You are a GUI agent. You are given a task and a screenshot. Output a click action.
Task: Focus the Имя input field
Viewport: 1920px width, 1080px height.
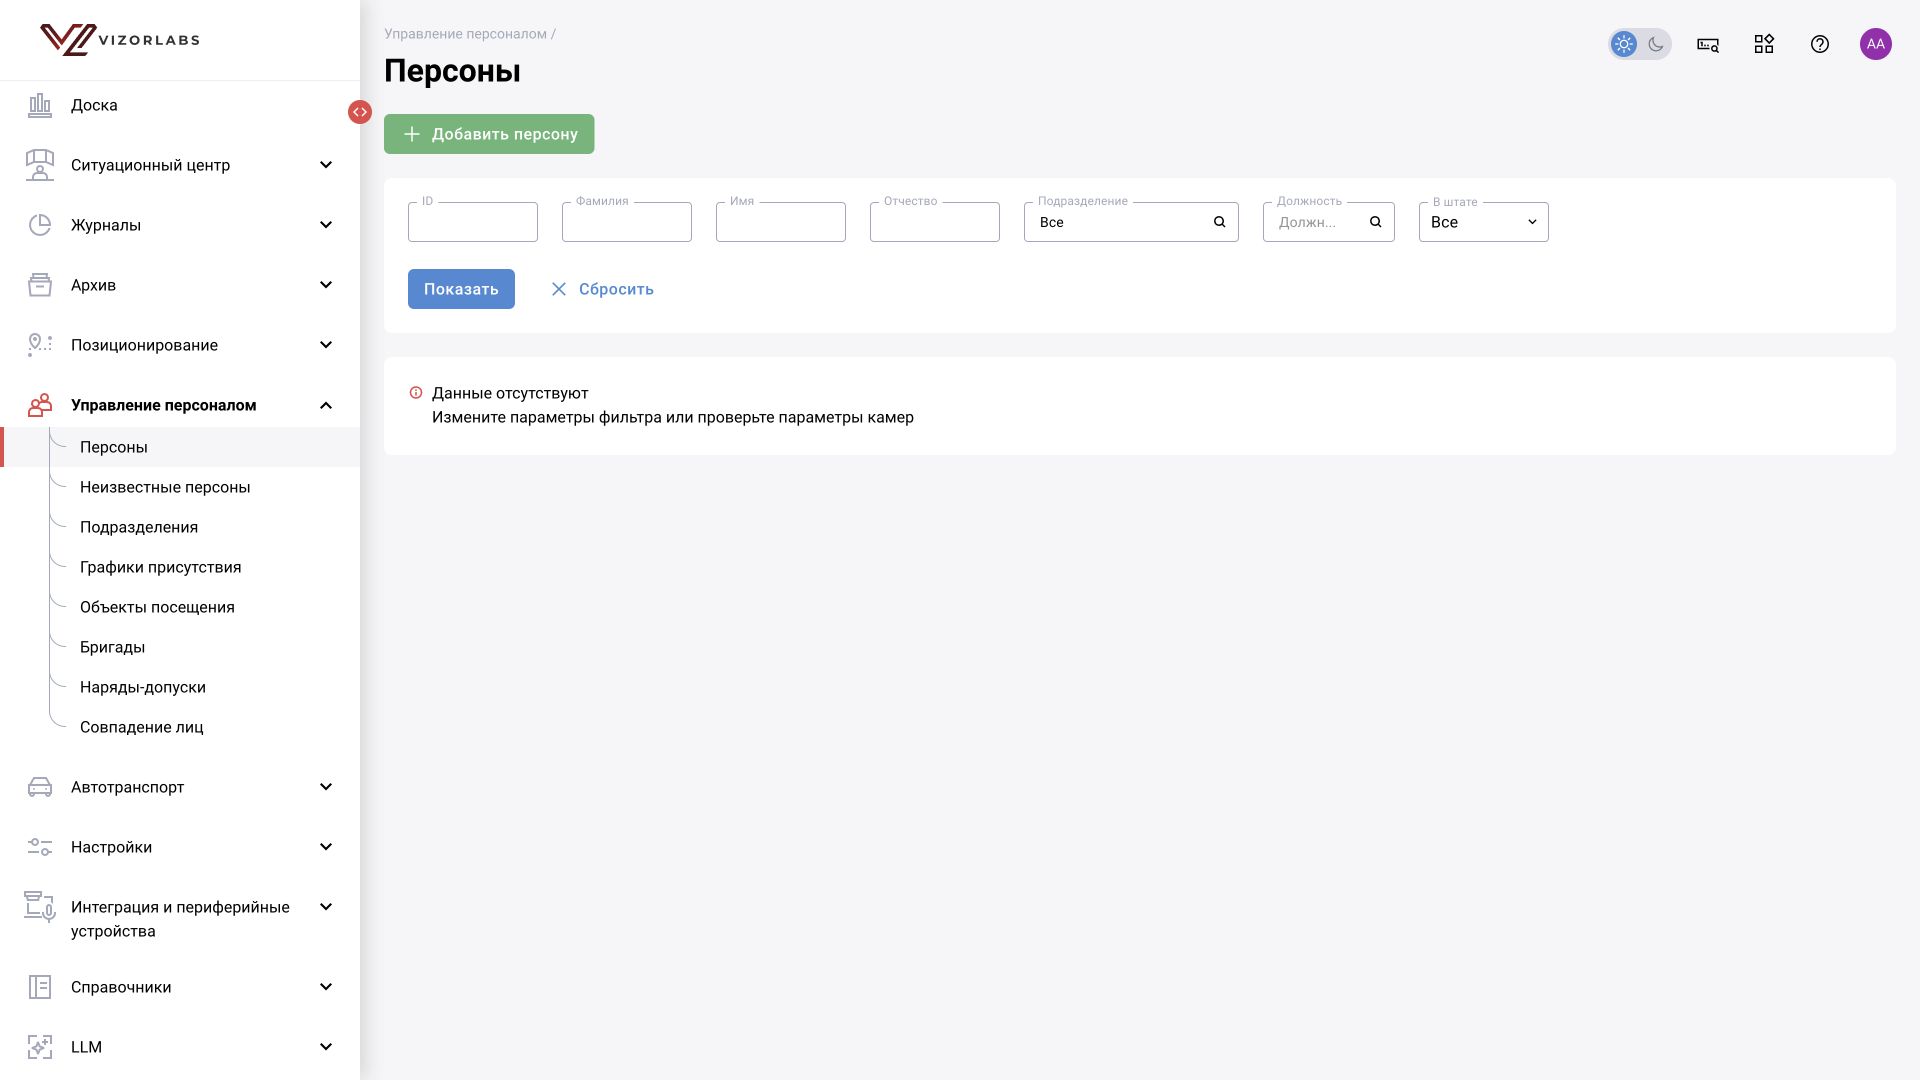[x=781, y=222]
